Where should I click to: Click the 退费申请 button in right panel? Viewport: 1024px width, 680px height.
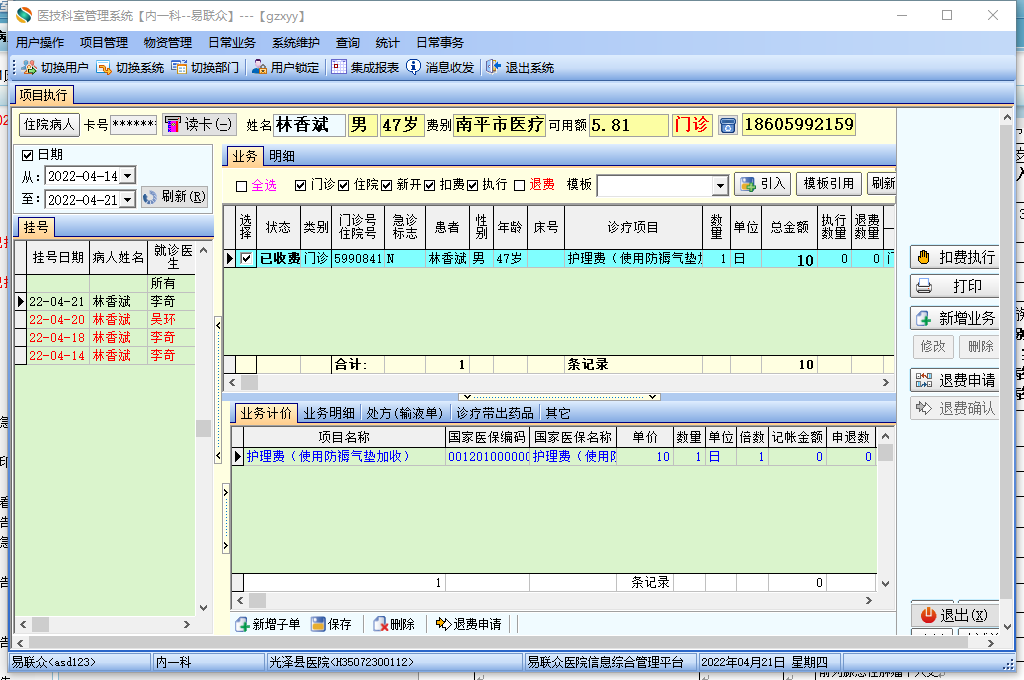point(955,380)
